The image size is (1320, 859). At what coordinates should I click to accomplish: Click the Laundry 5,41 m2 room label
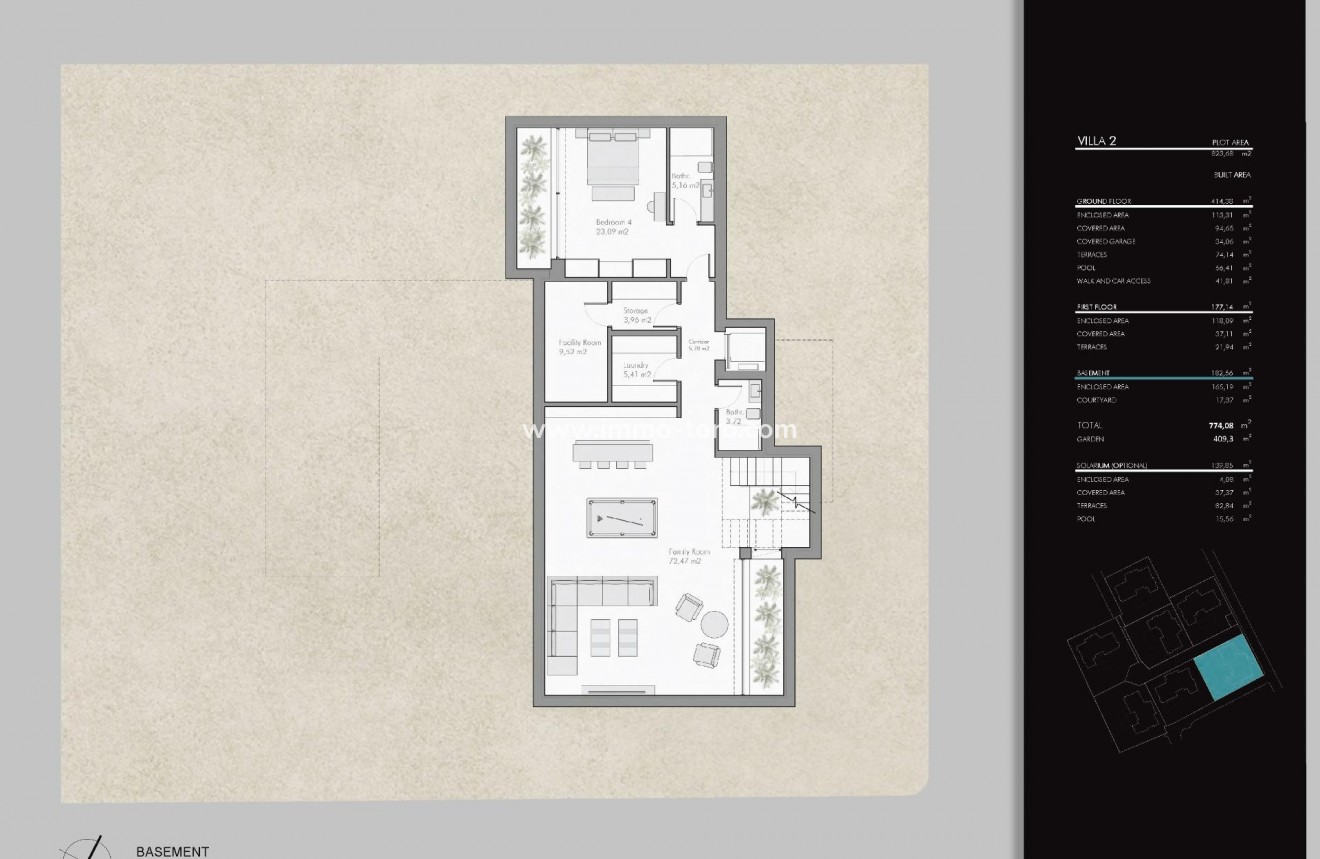[636, 370]
